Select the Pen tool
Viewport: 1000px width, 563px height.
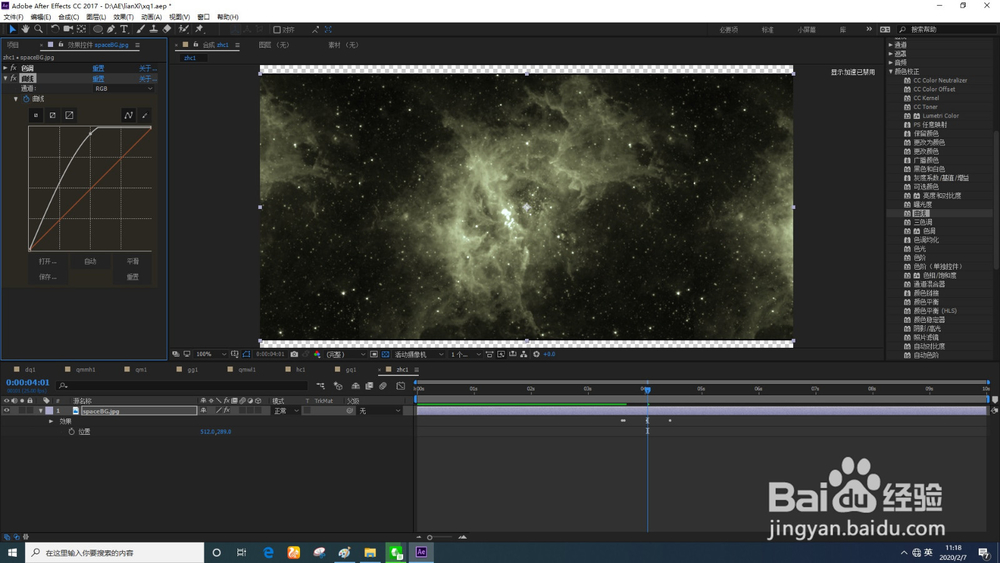pyautogui.click(x=111, y=29)
